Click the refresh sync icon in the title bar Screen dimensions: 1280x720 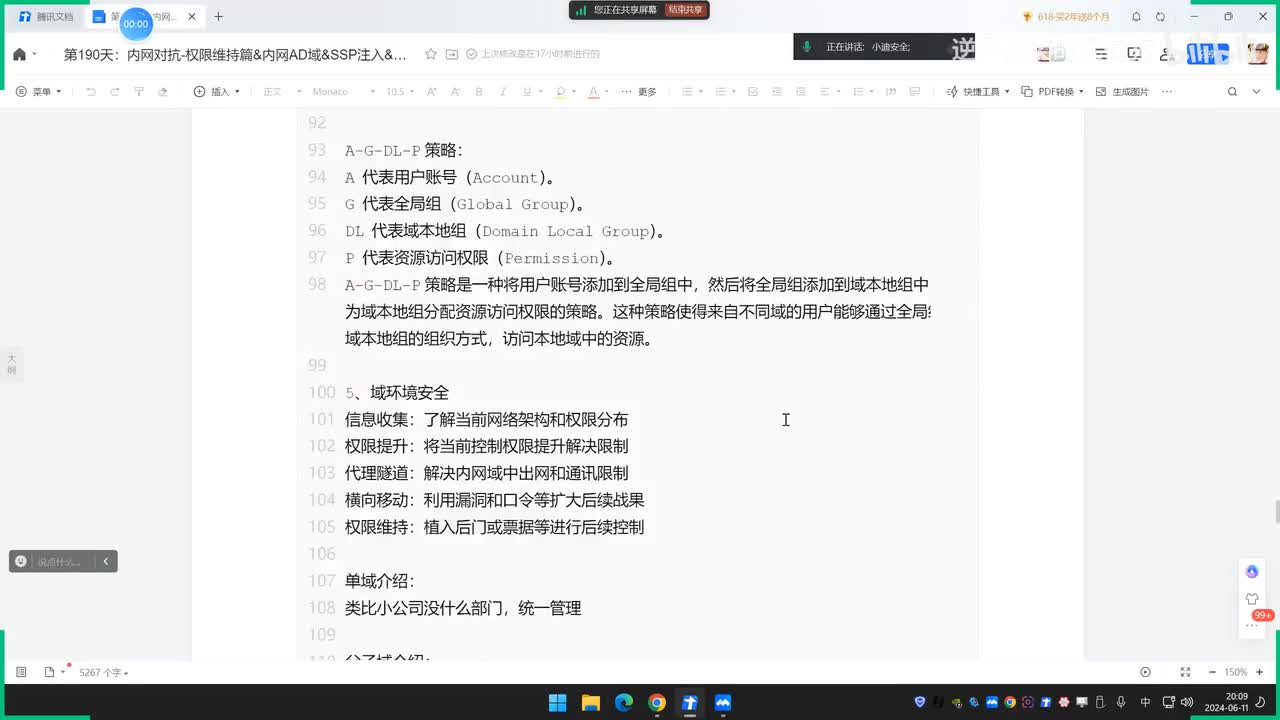tap(1160, 16)
